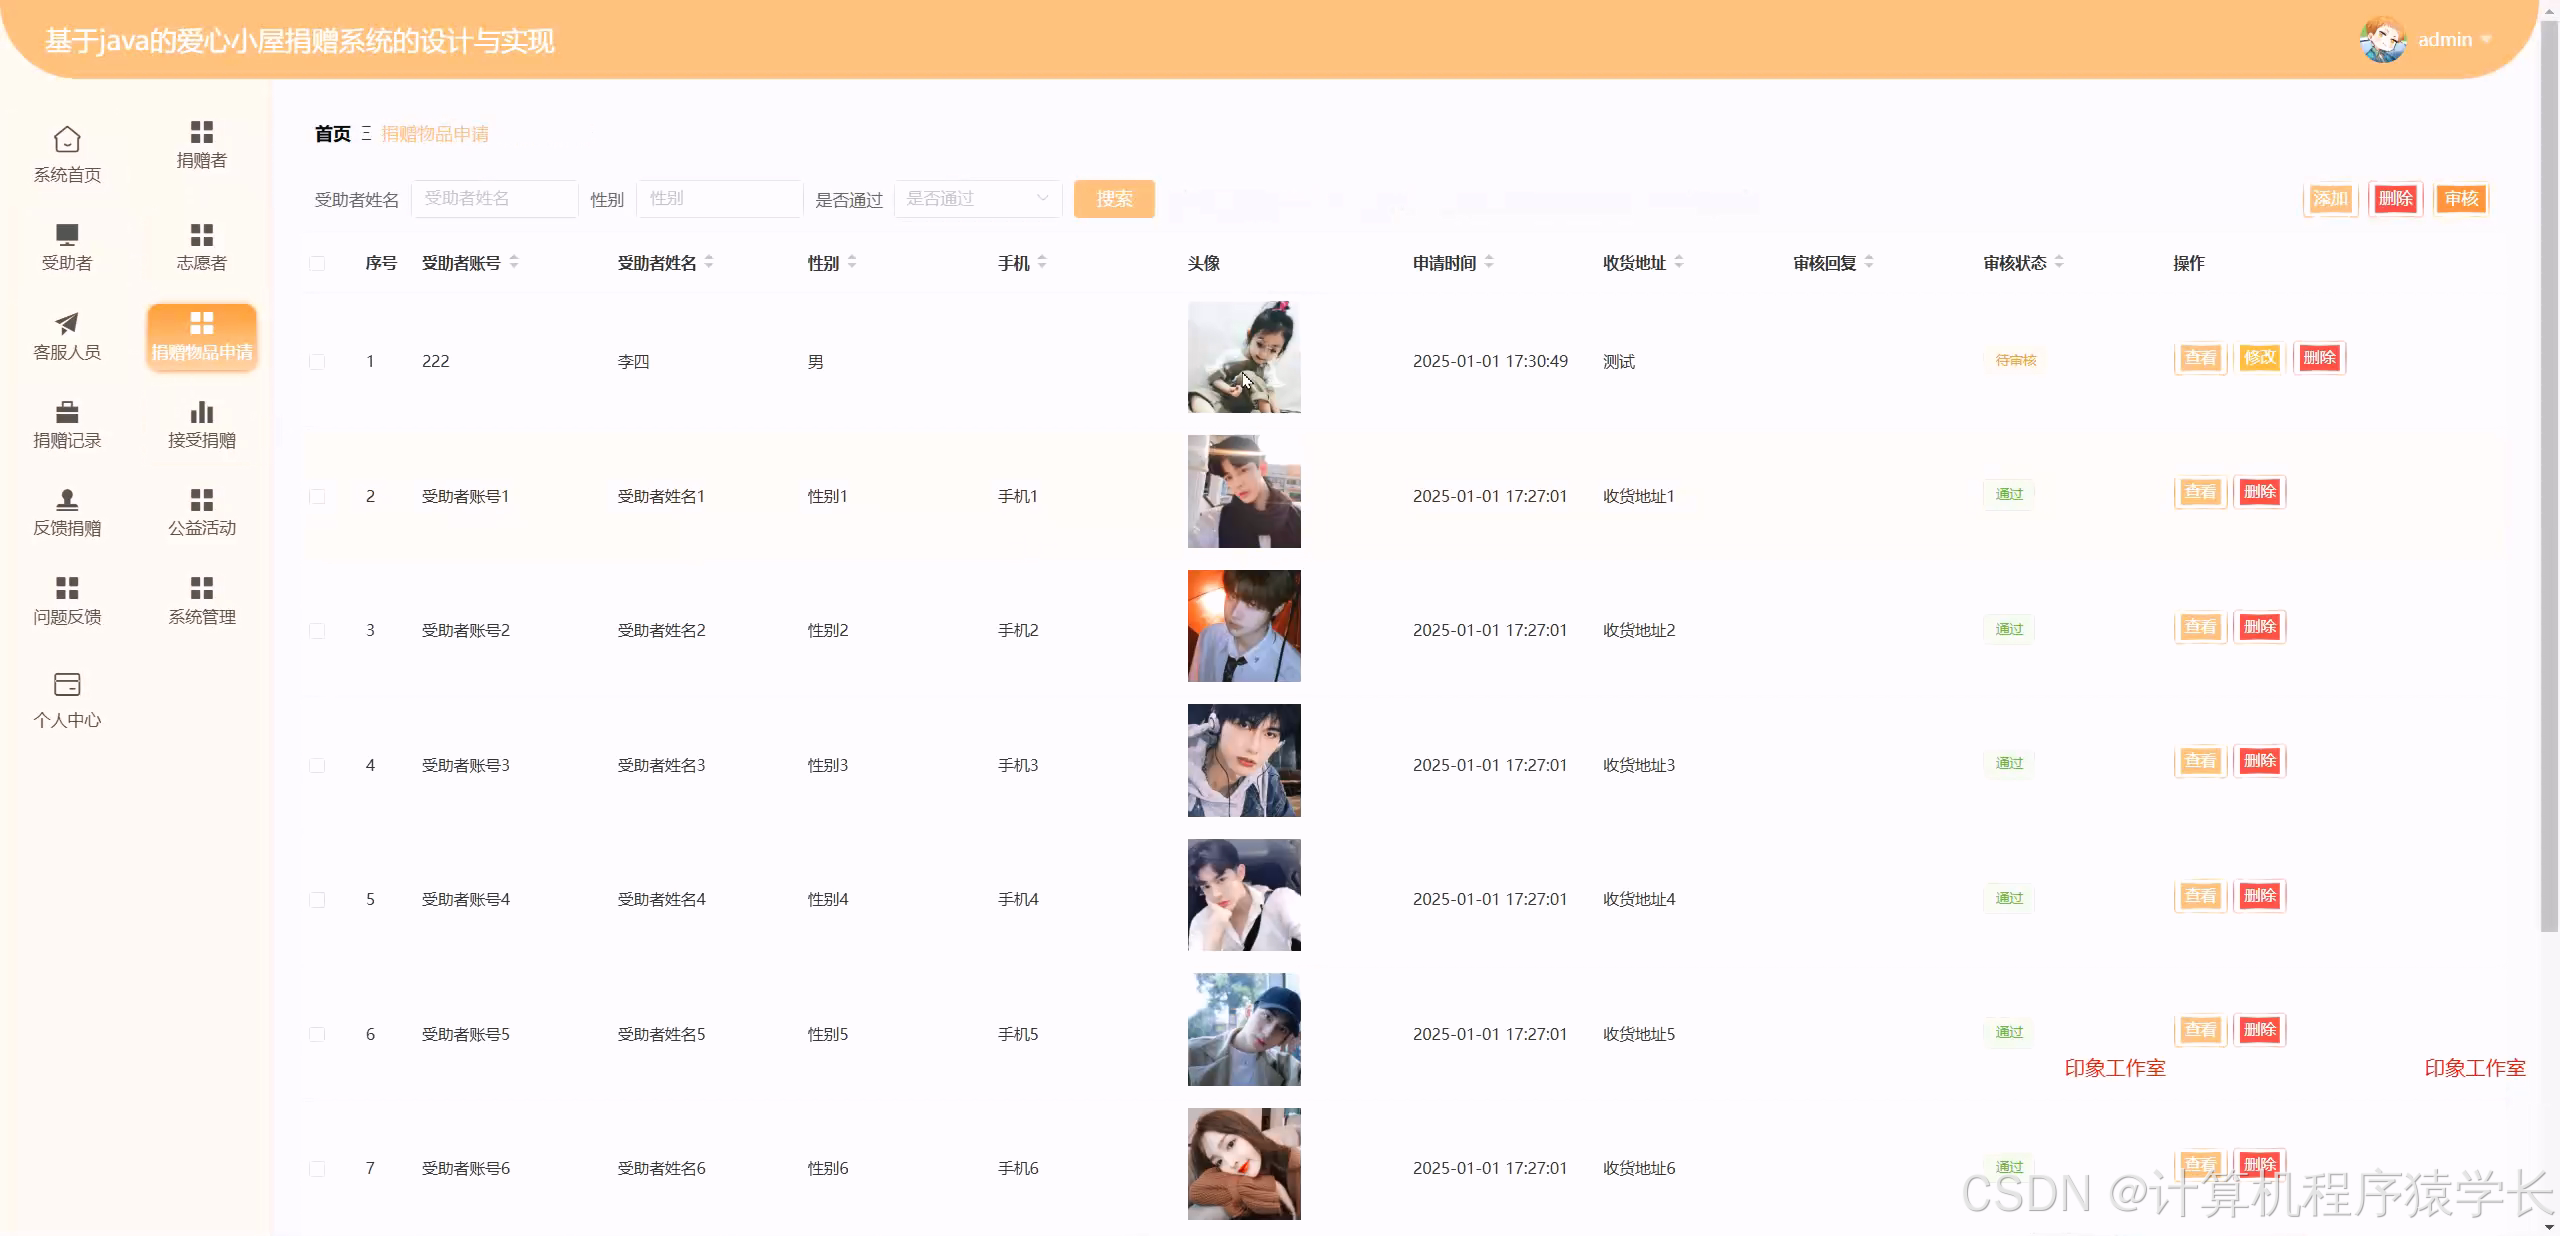Click the 客服人员 paper plane icon
This screenshot has height=1236, width=2560.
pyautogui.click(x=66, y=324)
